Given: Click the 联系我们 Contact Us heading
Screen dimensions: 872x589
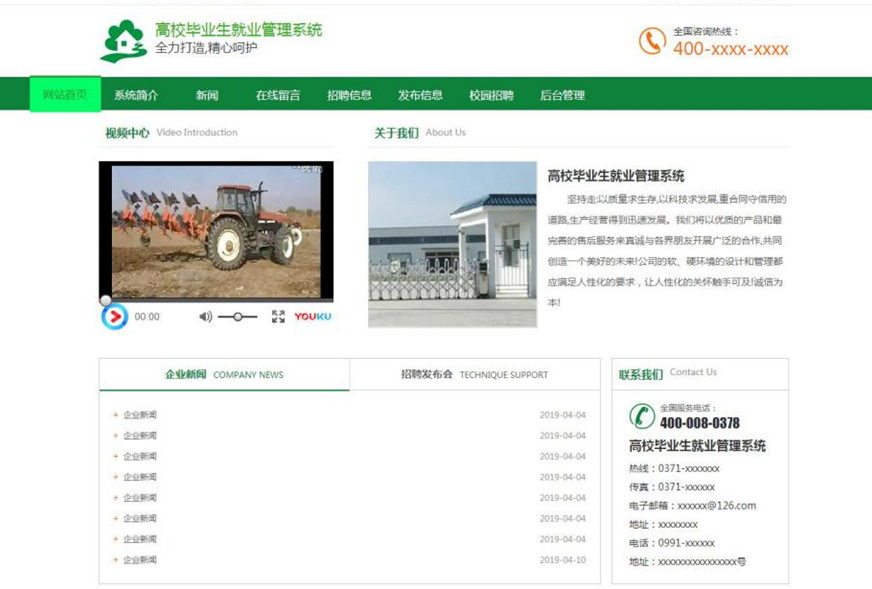Looking at the screenshot, I should click(668, 373).
